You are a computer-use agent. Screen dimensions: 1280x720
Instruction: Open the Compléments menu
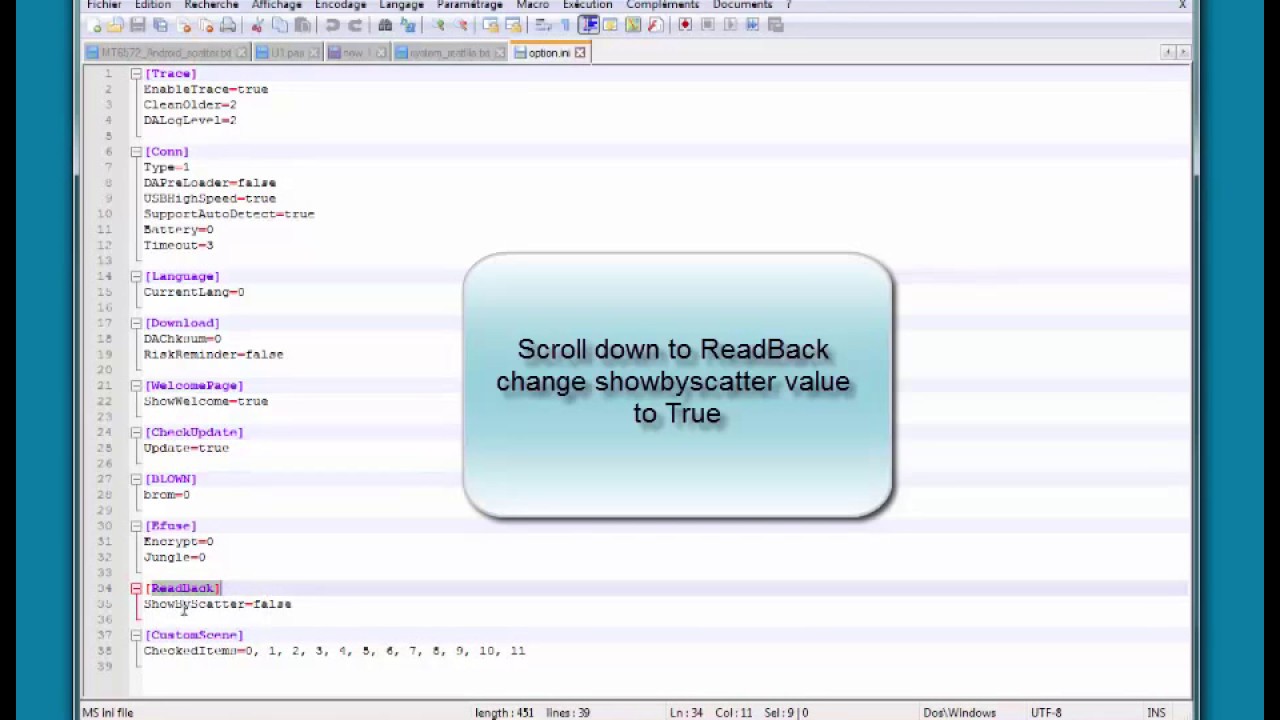tap(662, 5)
